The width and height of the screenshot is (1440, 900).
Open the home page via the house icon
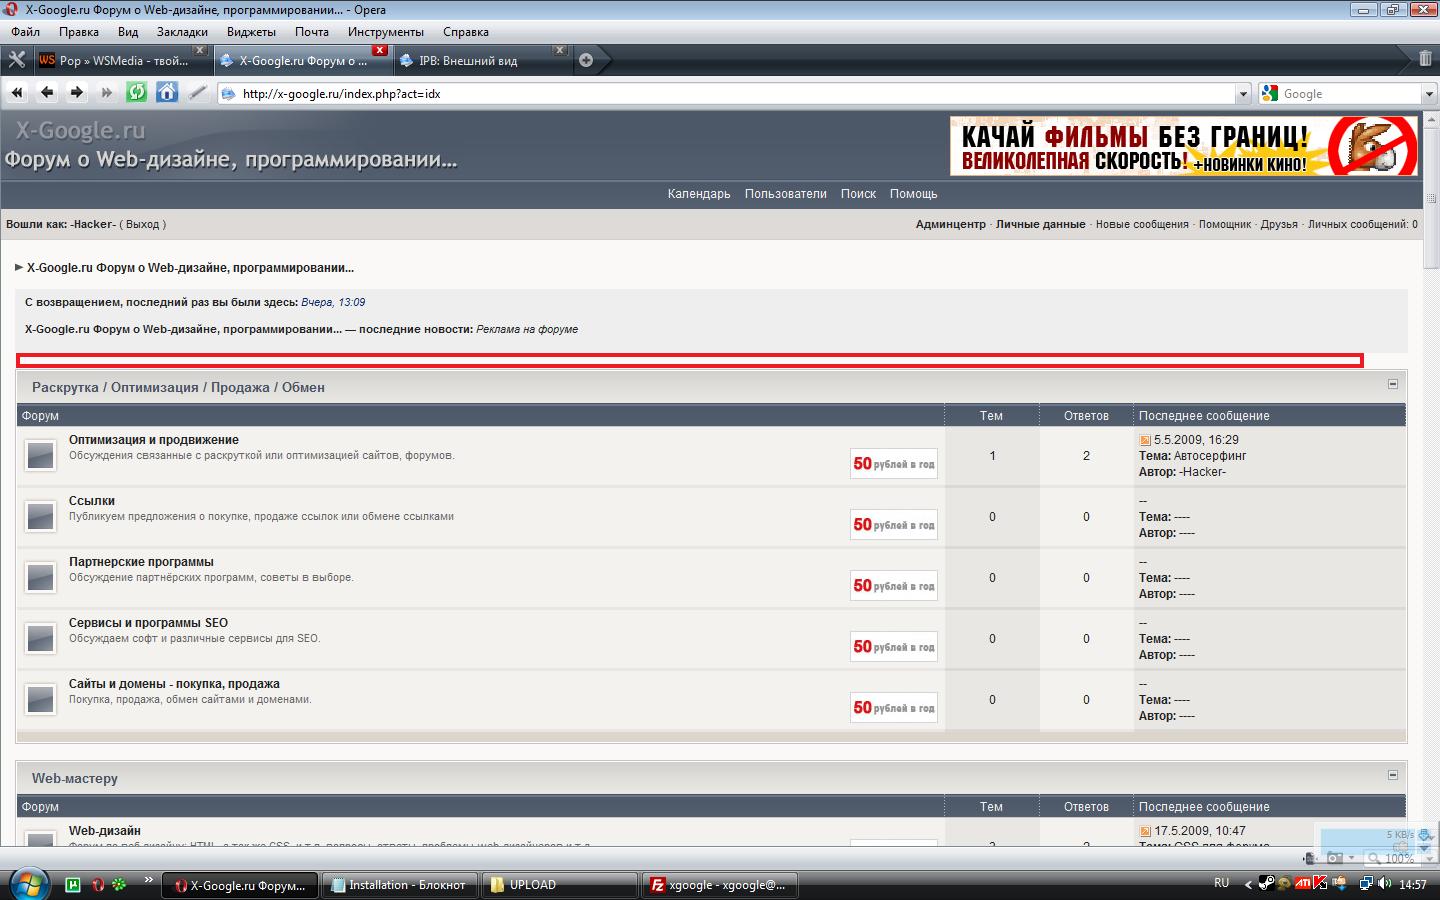[167, 93]
